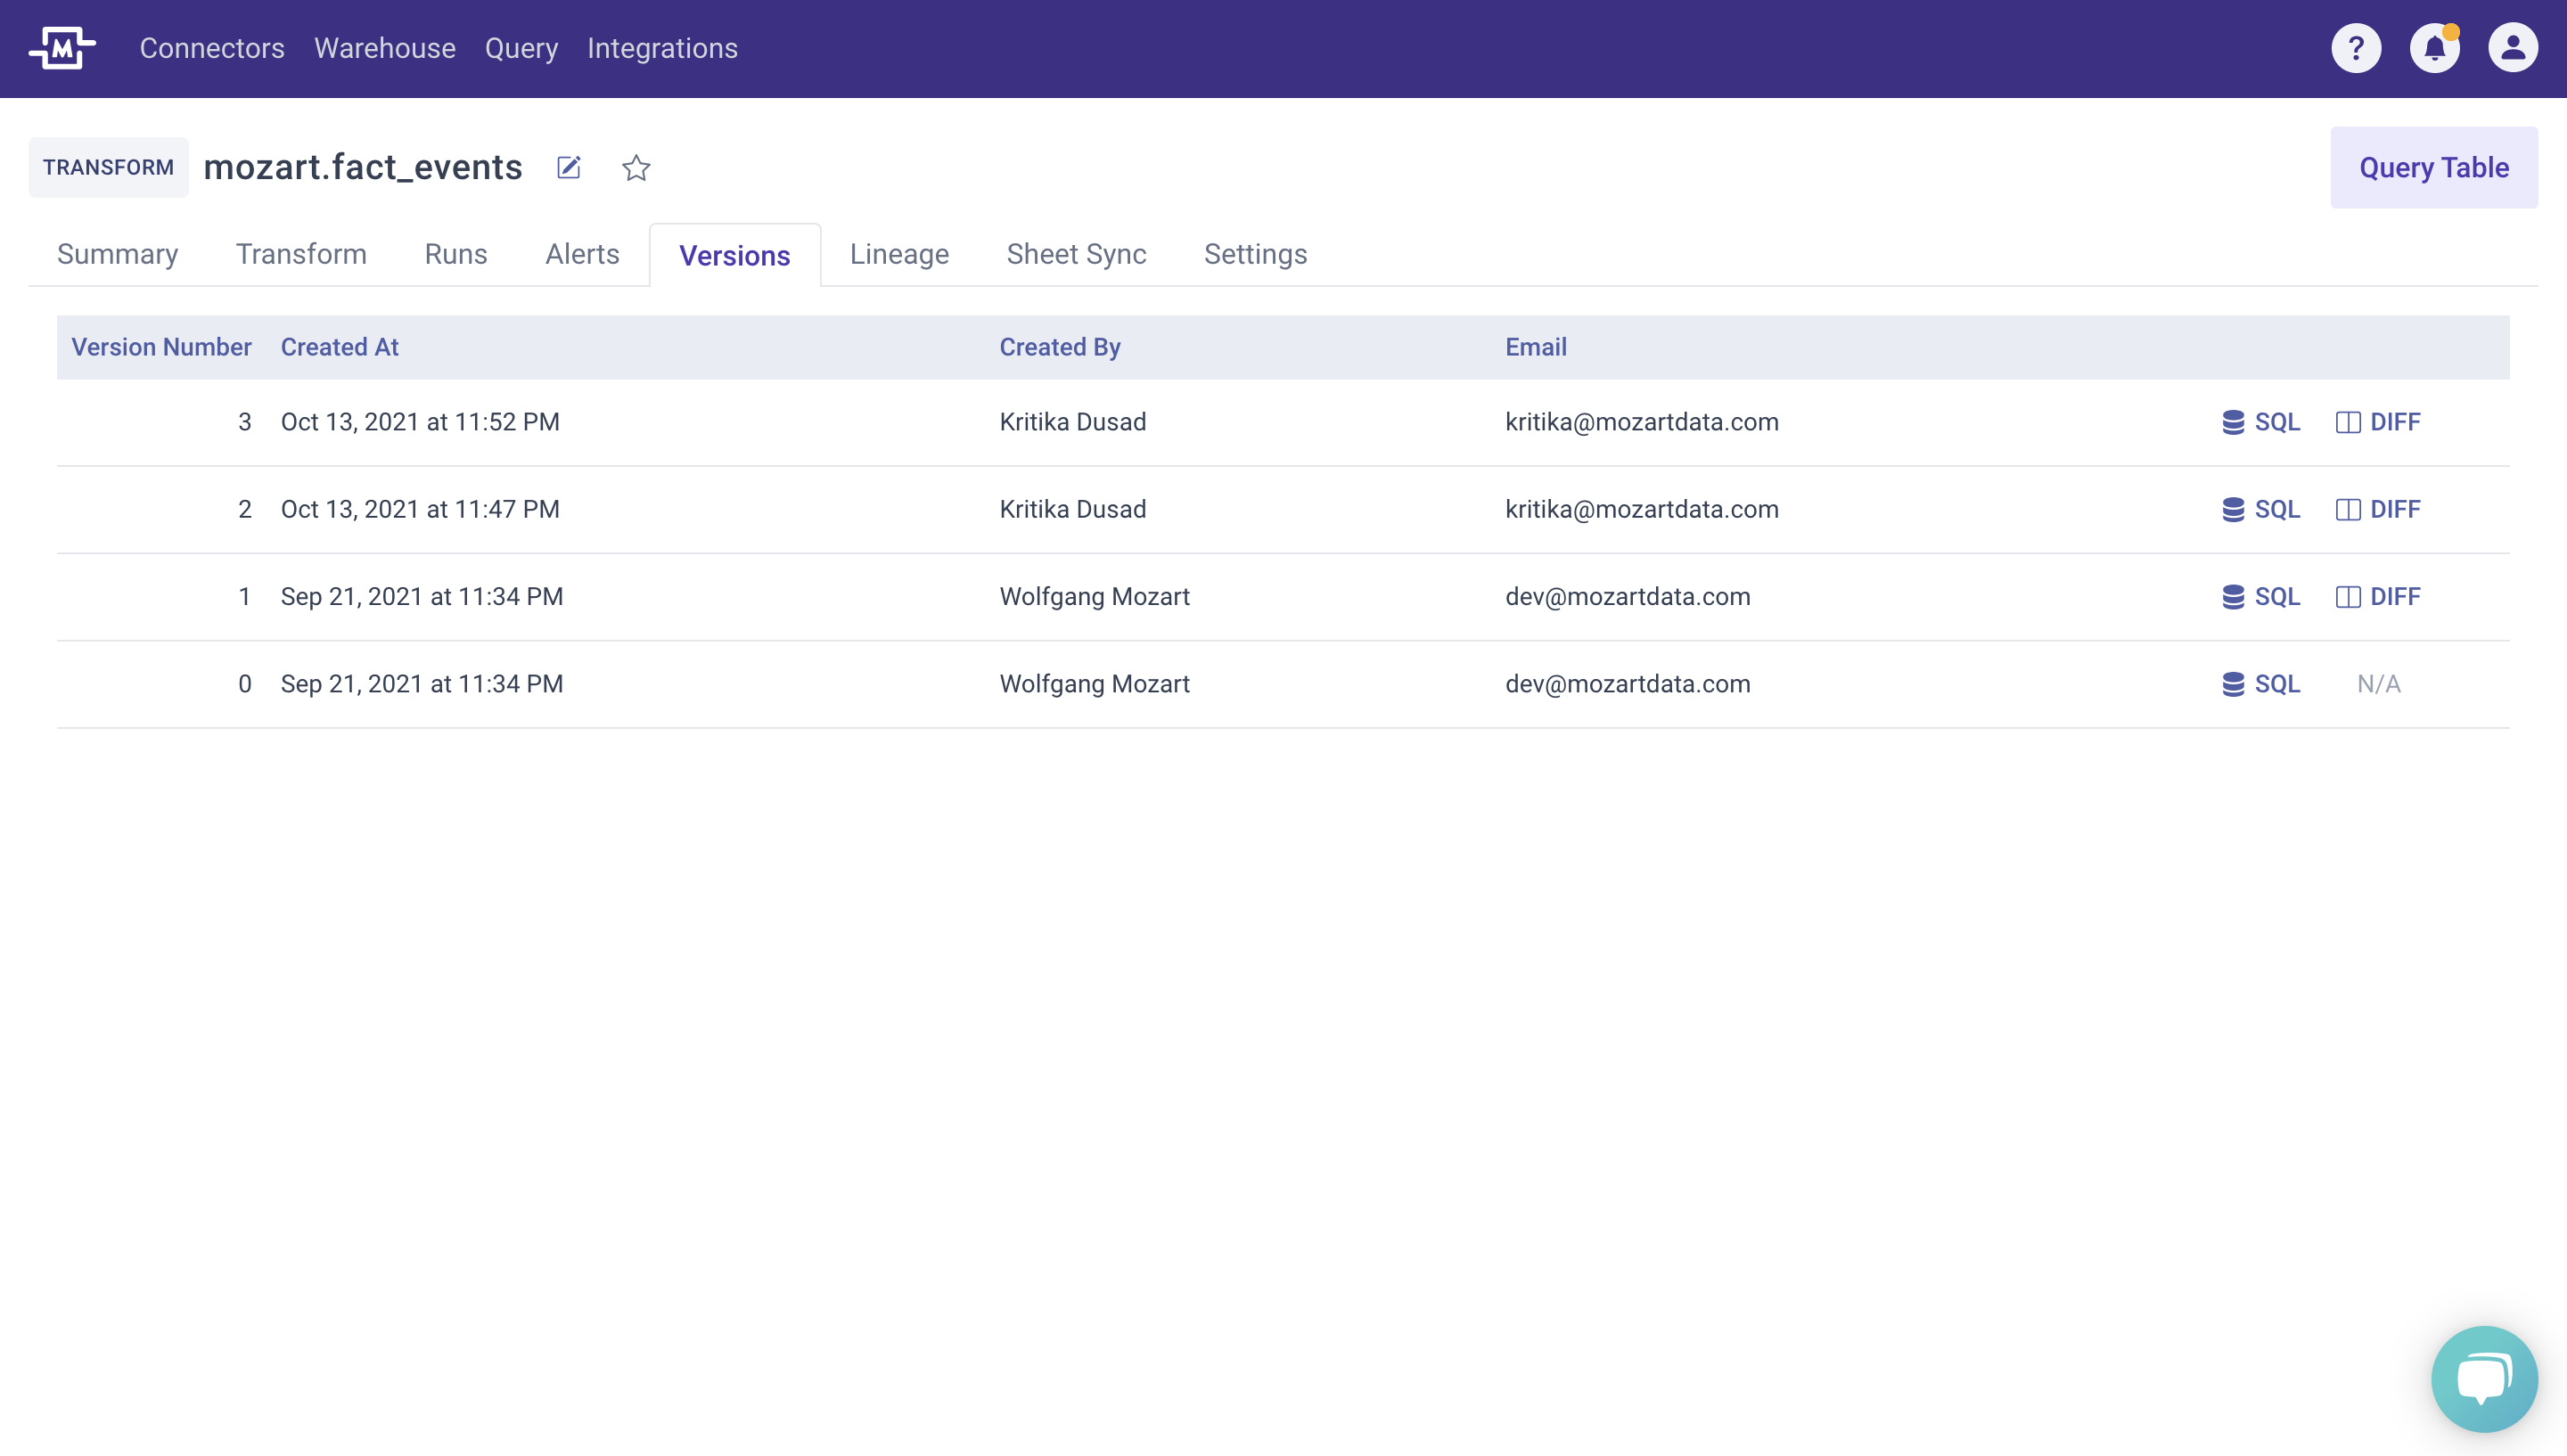This screenshot has width=2567, height=1456.
Task: Click the N/A label in version 0 row
Action: (2378, 684)
